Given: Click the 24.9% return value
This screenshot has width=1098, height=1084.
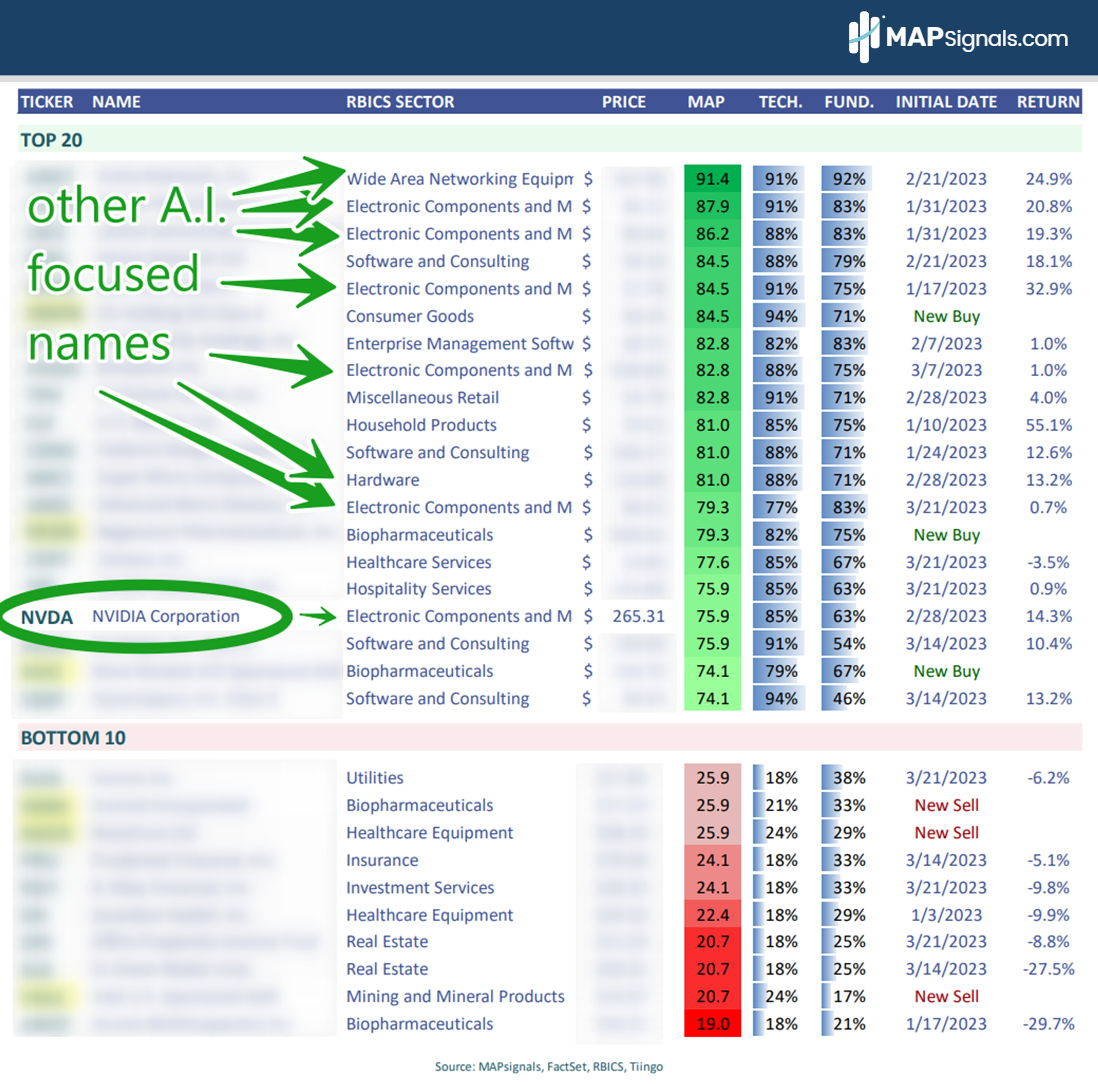Looking at the screenshot, I should click(x=1049, y=179).
